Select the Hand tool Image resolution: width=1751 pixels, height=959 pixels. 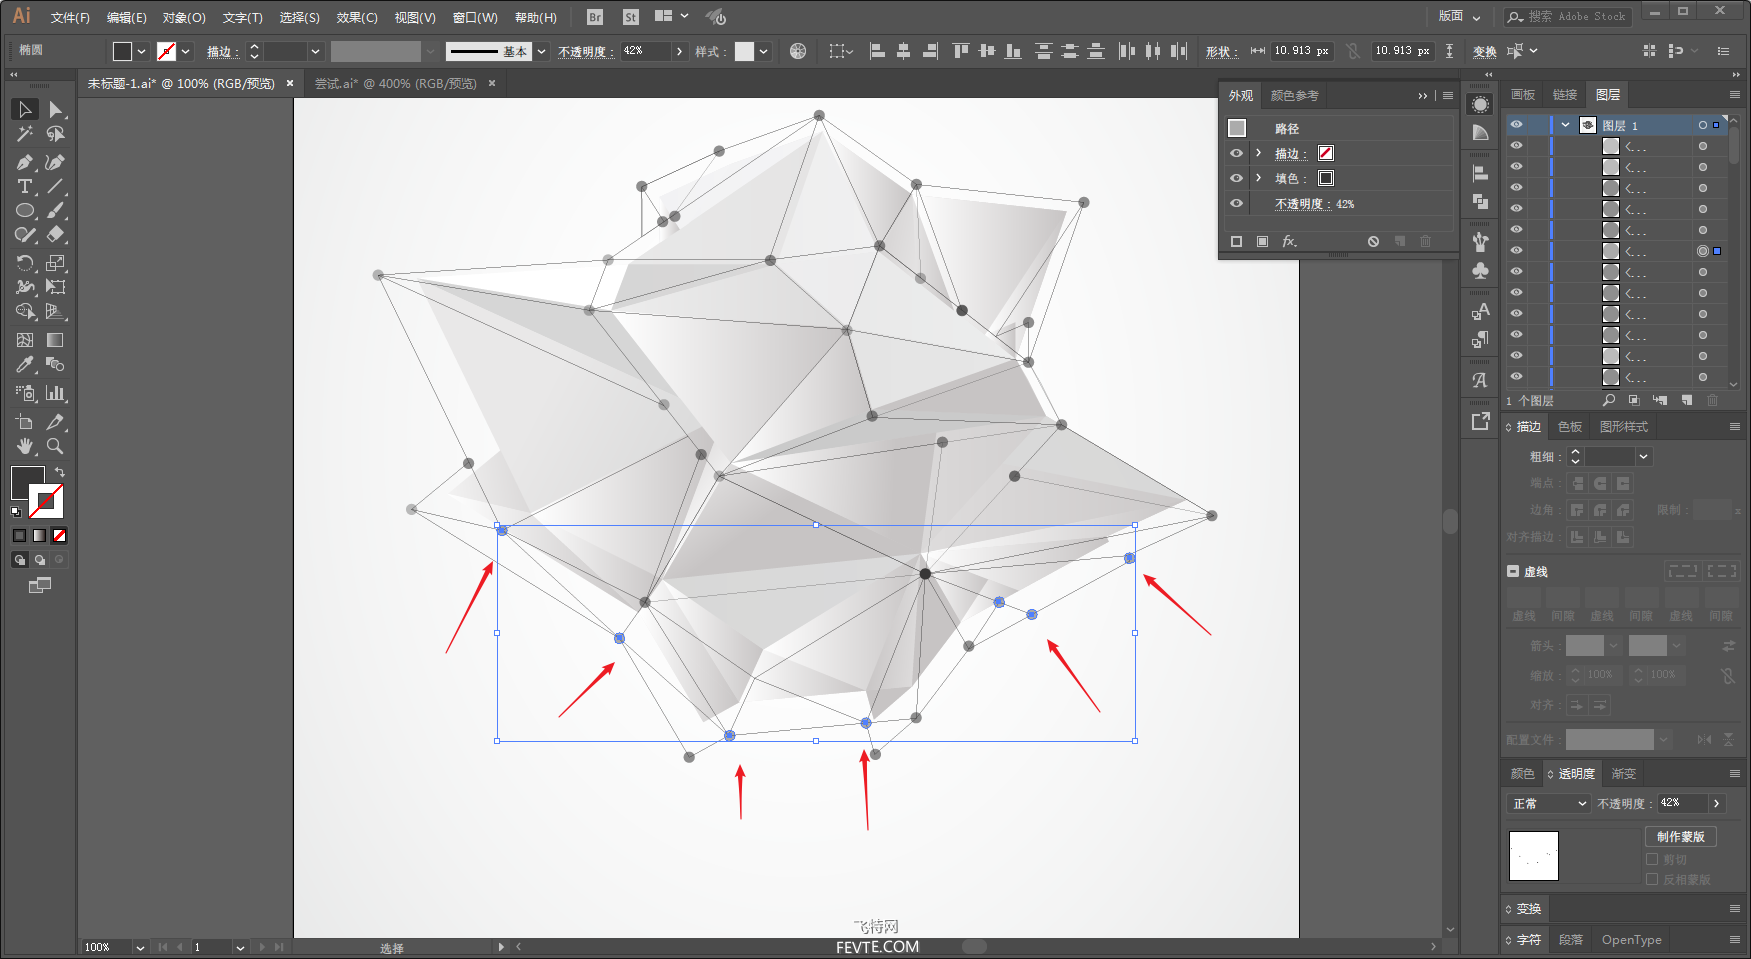(25, 446)
